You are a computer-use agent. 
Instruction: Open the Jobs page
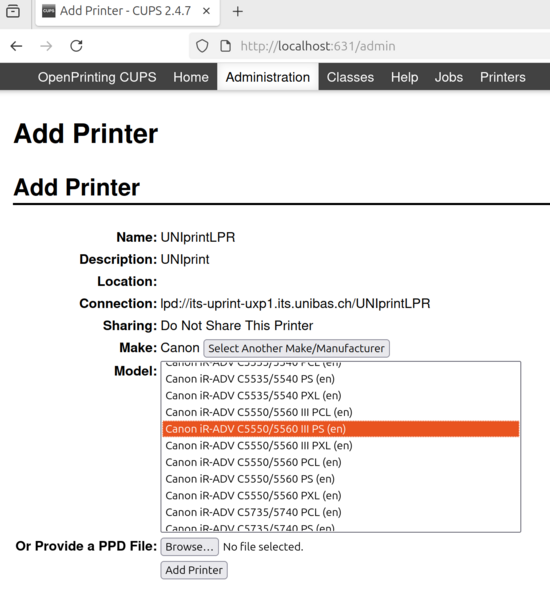point(449,77)
